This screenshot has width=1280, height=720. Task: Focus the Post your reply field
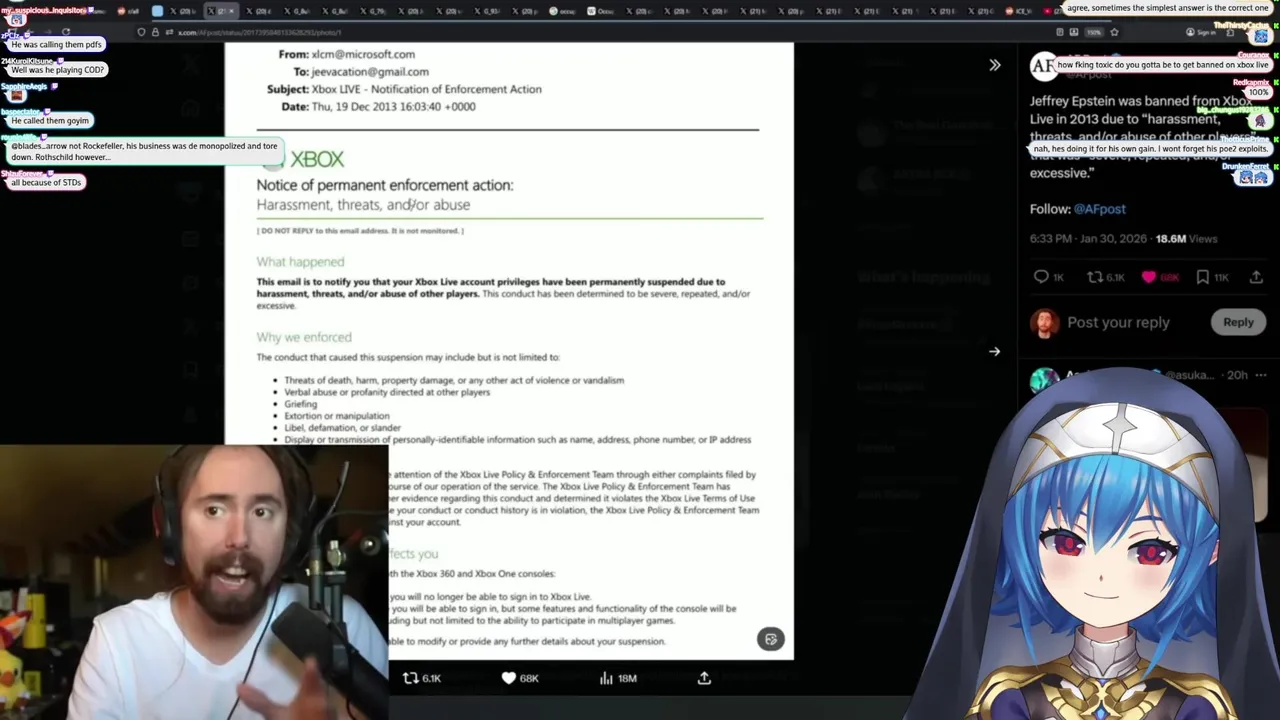coord(1118,322)
